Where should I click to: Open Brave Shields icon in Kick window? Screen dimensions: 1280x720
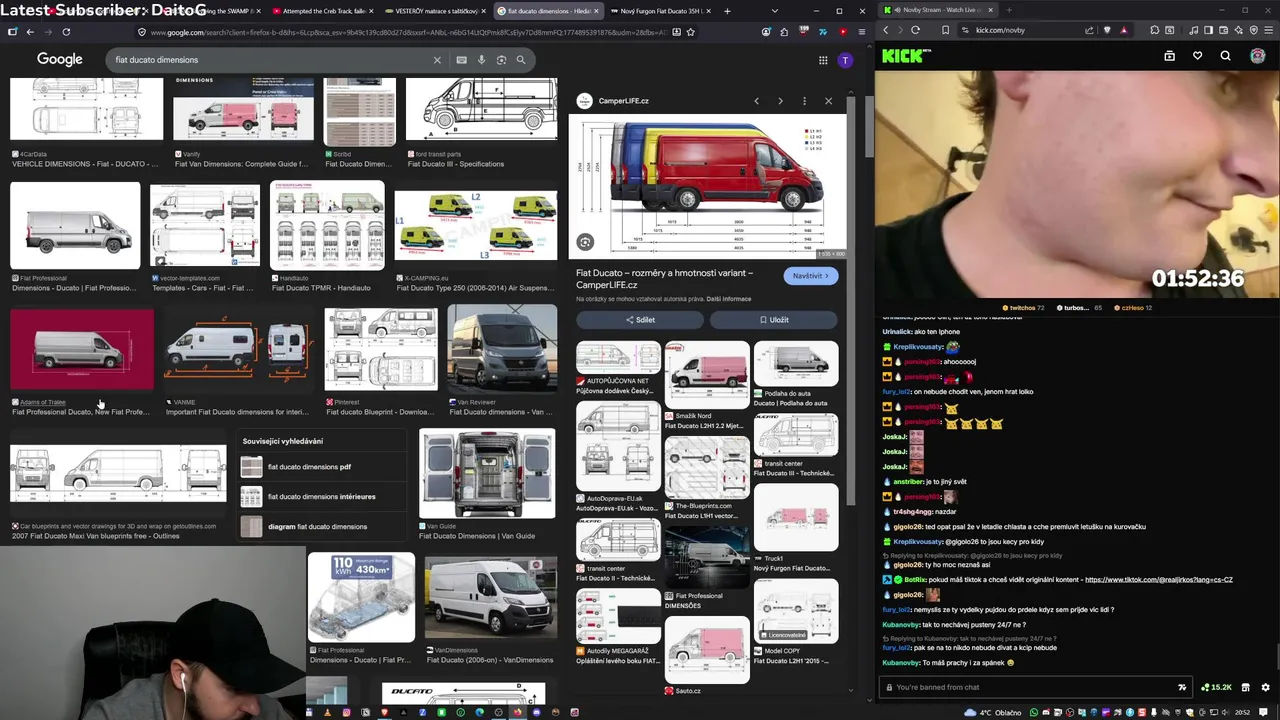coord(1107,30)
